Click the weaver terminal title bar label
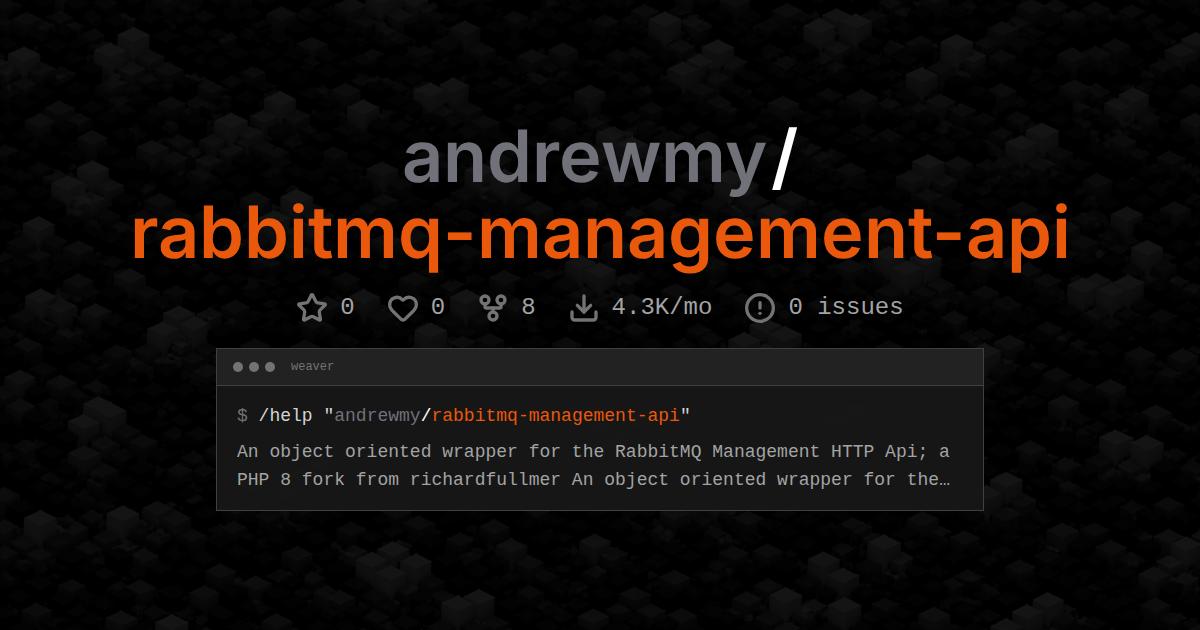This screenshot has width=1200, height=630. [312, 366]
